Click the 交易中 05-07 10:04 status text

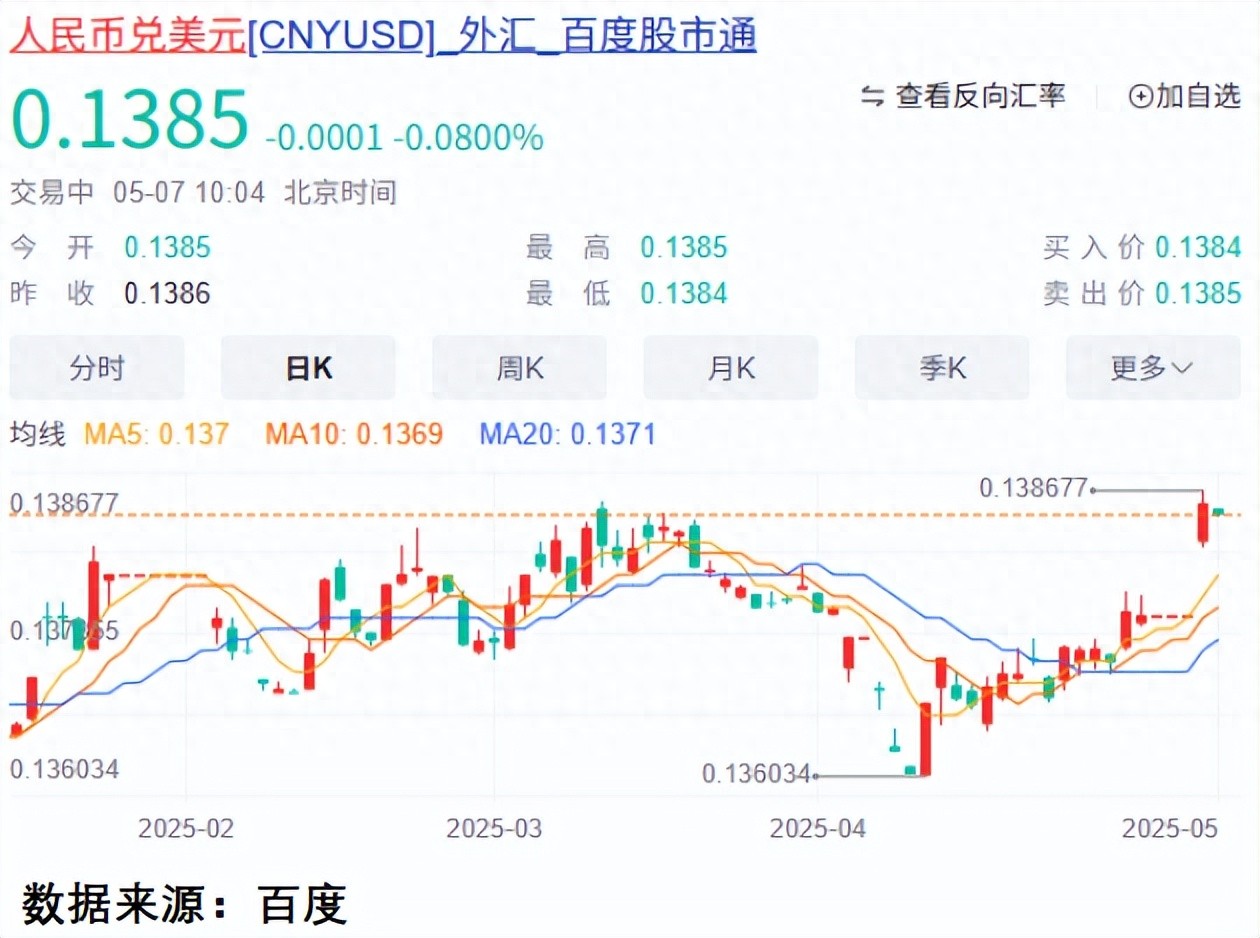tap(138, 192)
